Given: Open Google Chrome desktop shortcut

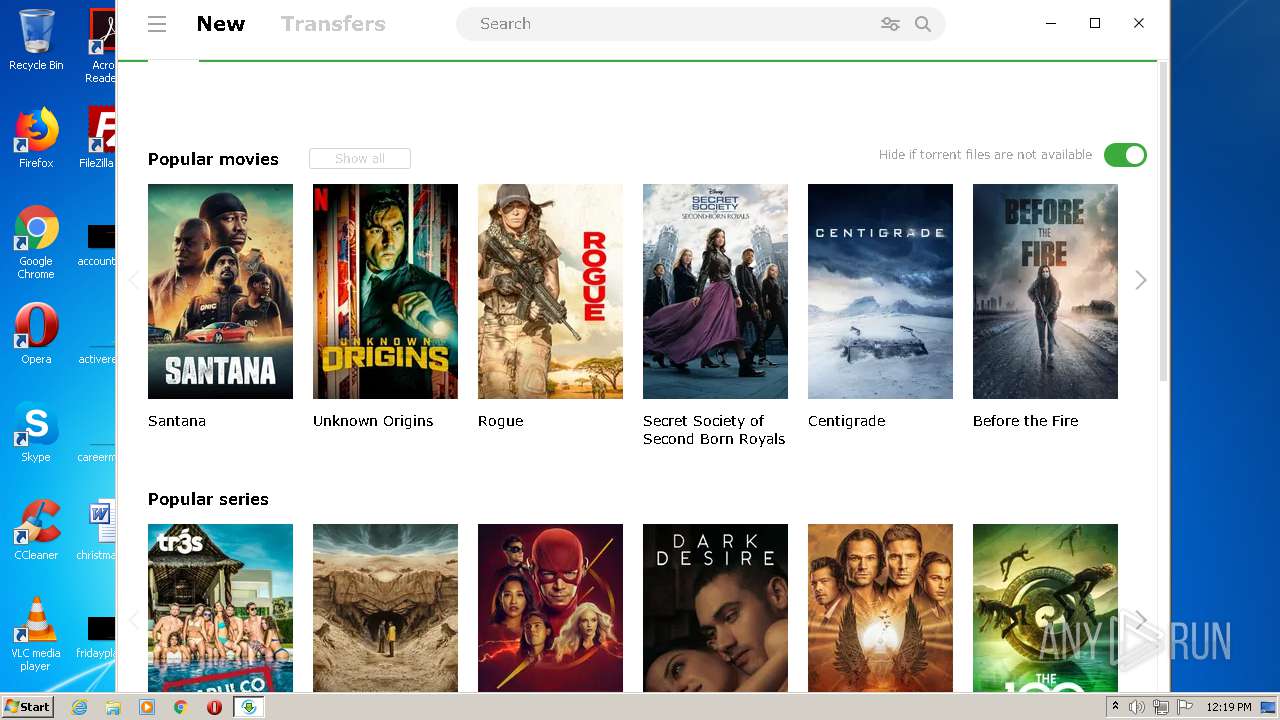Looking at the screenshot, I should pos(36,242).
